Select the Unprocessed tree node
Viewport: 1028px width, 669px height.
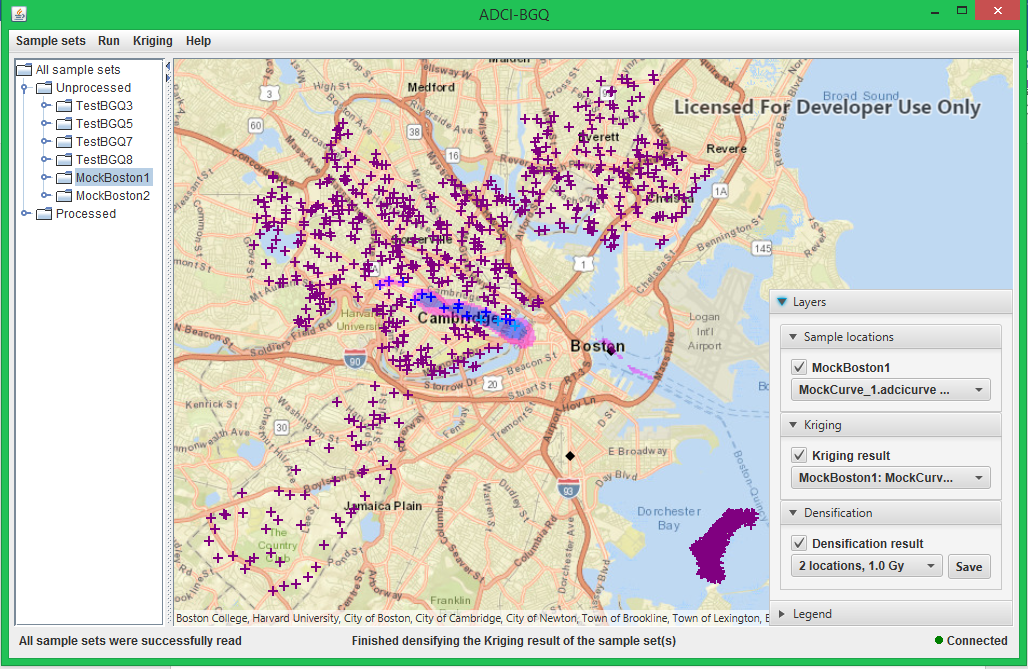(x=93, y=88)
